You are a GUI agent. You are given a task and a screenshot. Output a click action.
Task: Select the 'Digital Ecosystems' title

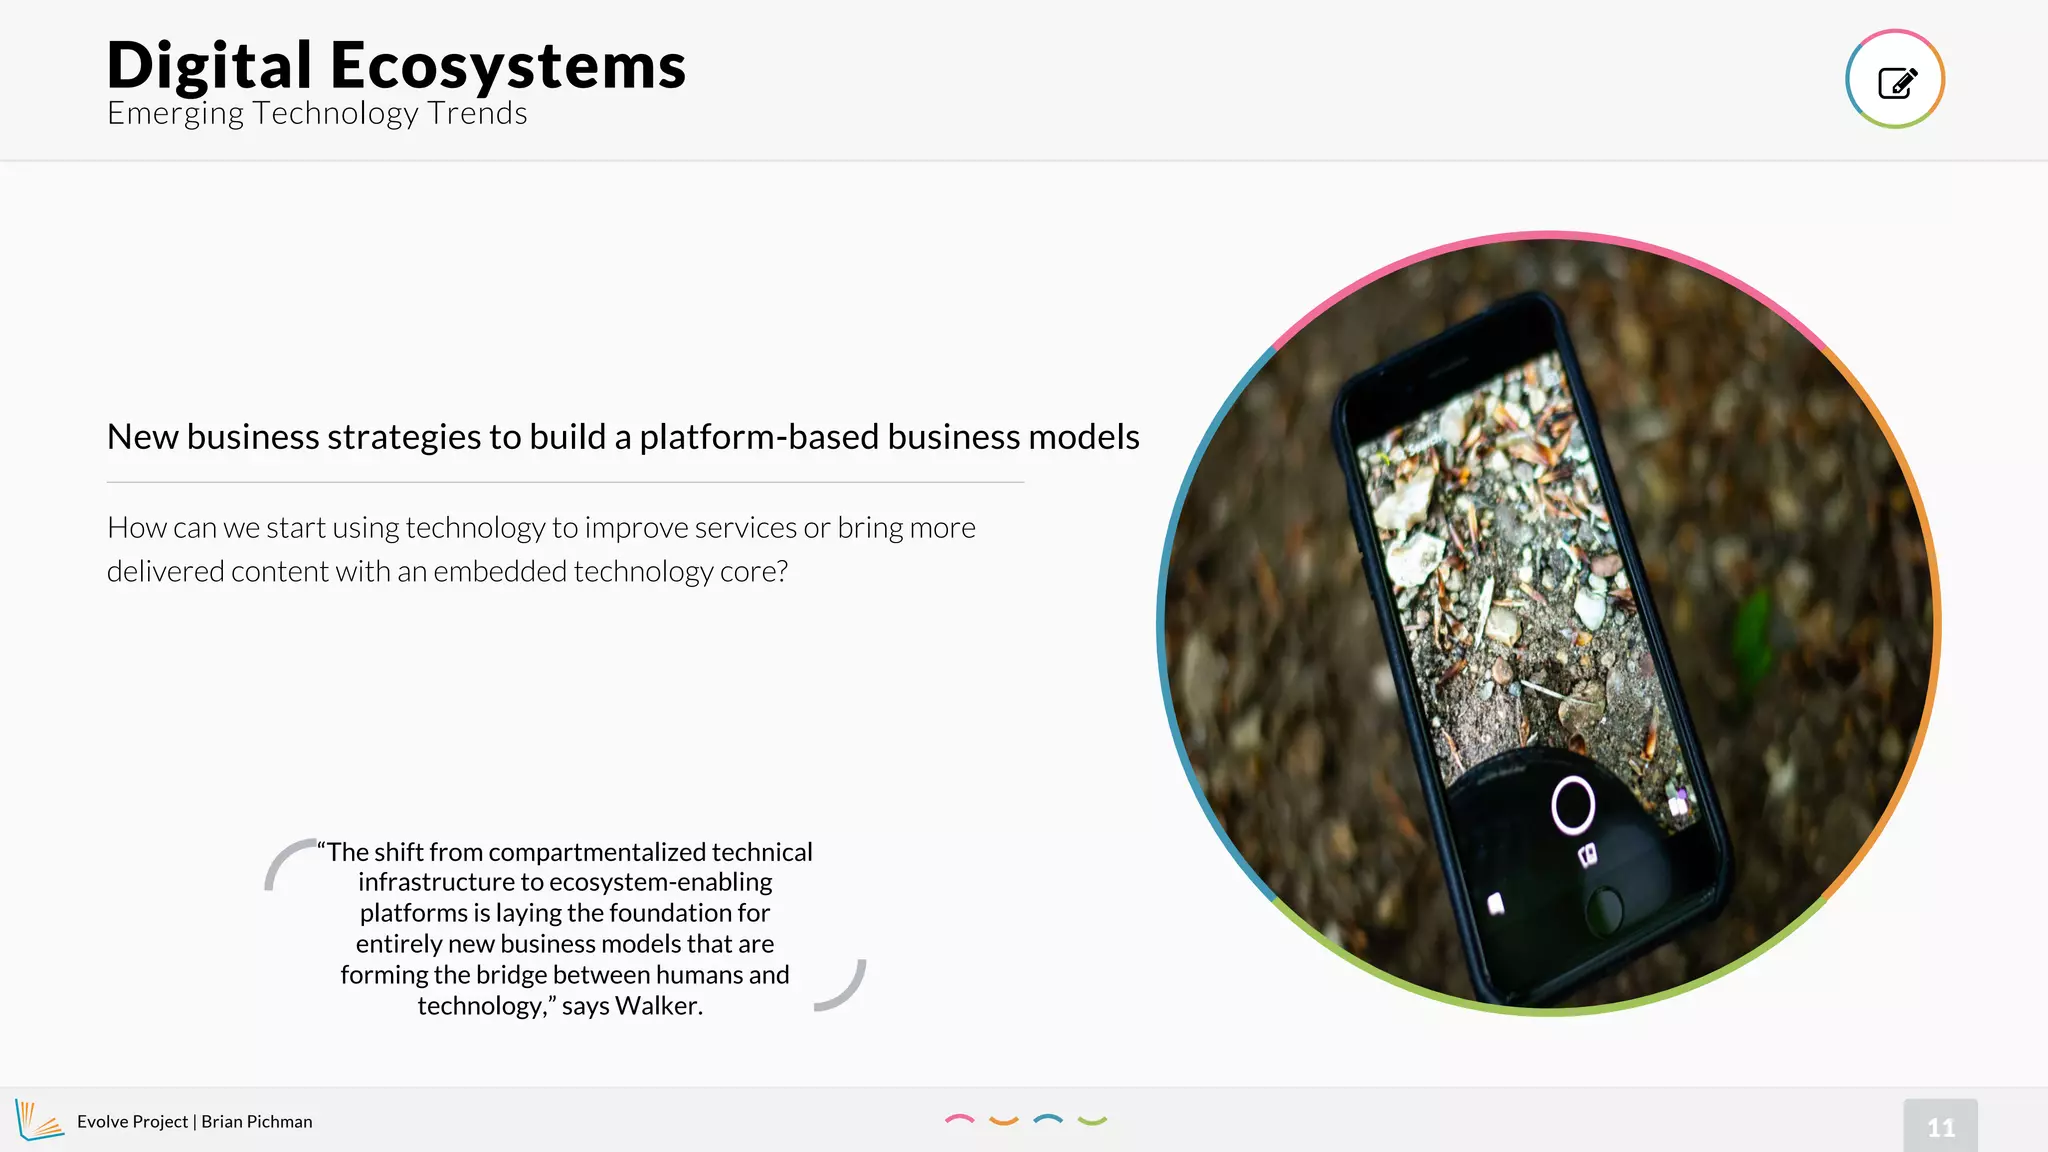396,66
